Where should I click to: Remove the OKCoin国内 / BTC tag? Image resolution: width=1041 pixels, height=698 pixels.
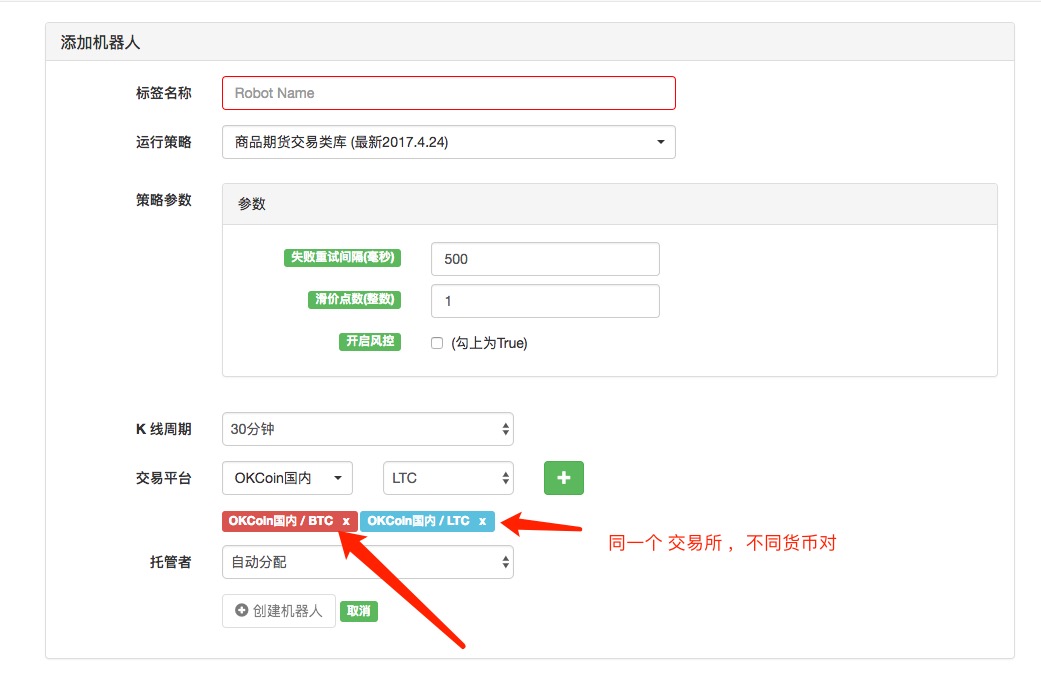346,521
